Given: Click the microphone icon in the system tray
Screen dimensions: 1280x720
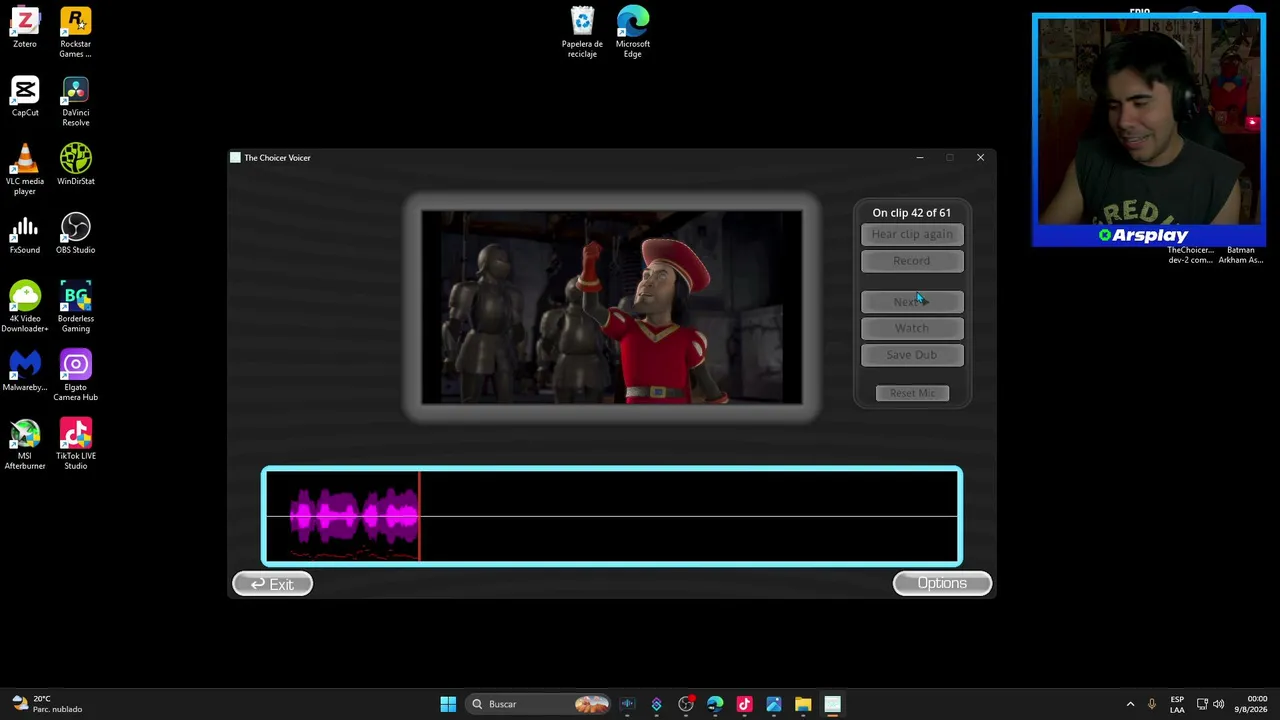Looking at the screenshot, I should coord(1152,704).
